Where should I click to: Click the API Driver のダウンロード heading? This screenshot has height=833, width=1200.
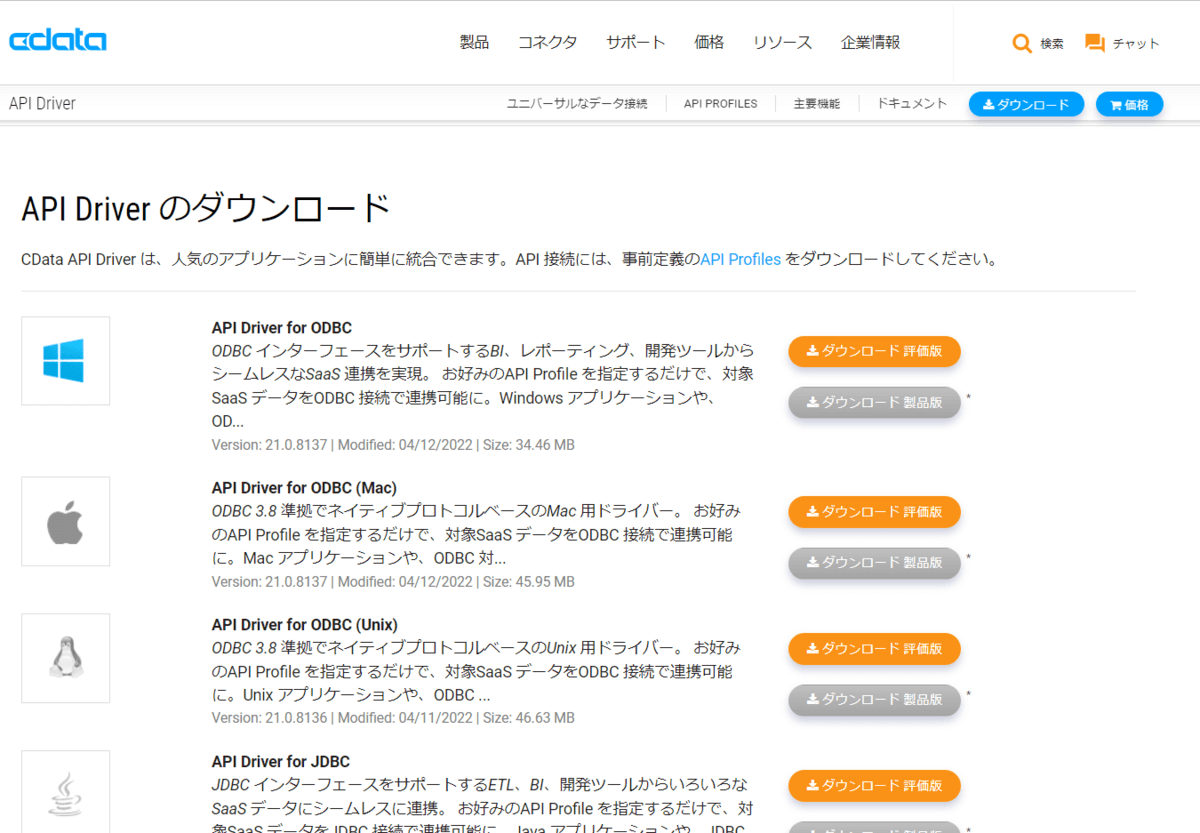(x=206, y=209)
